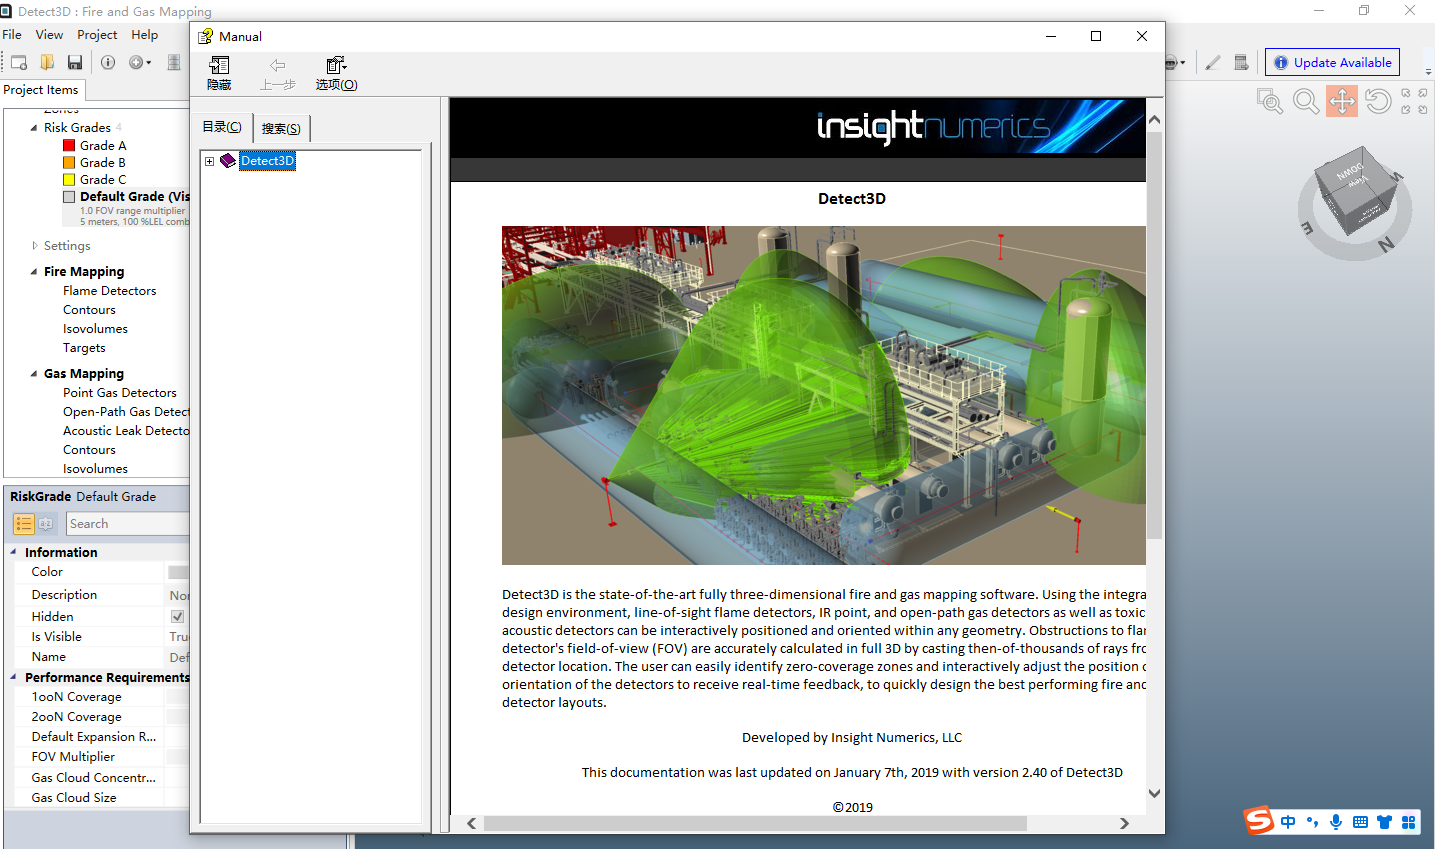Image resolution: width=1435 pixels, height=849 pixels.
Task: Select Flame Detectors in project tree
Action: click(x=109, y=291)
